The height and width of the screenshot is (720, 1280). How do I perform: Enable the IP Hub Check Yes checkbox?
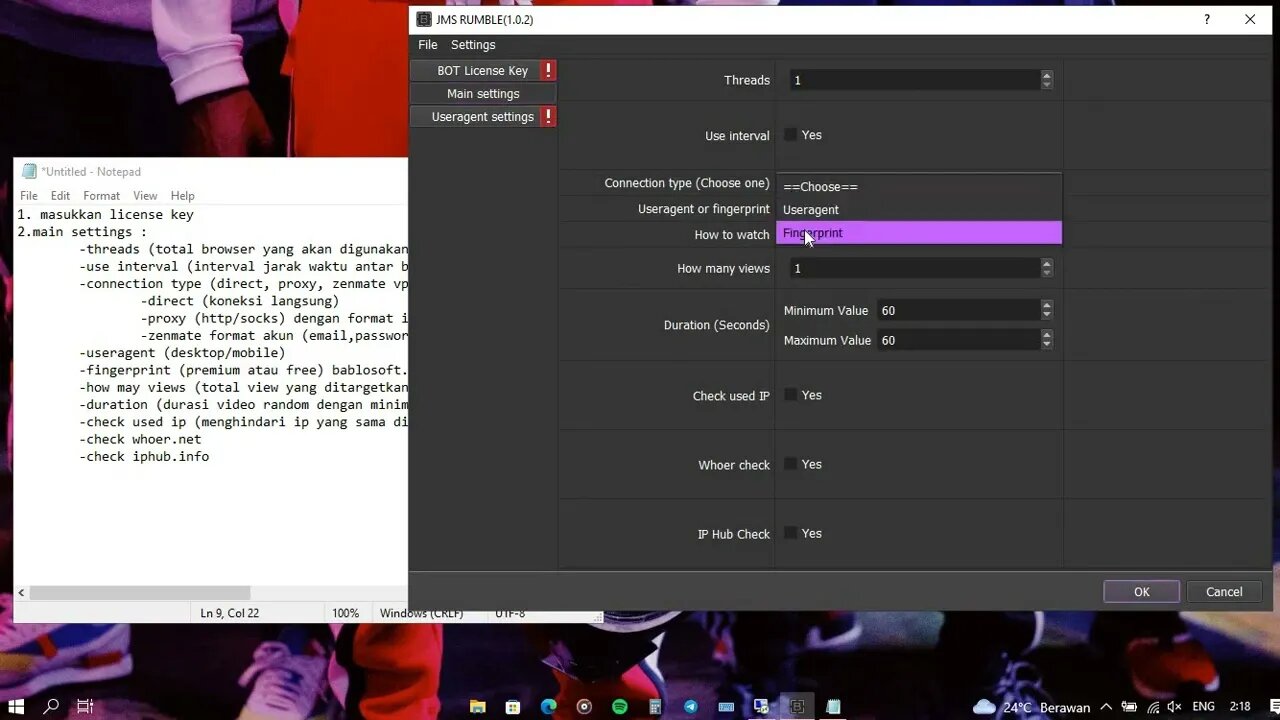790,533
